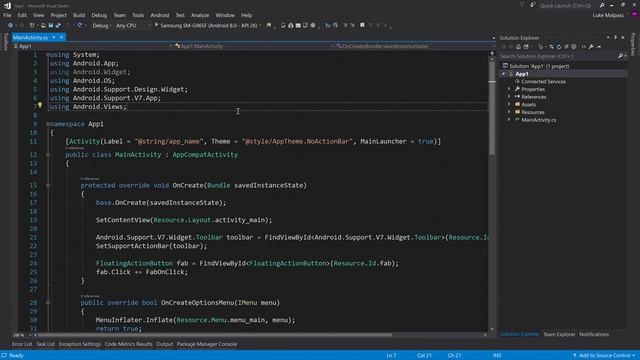Open the Samsung SM-G965F device dropdown arrow
640x360 pixels.
pyautogui.click(x=260, y=25)
